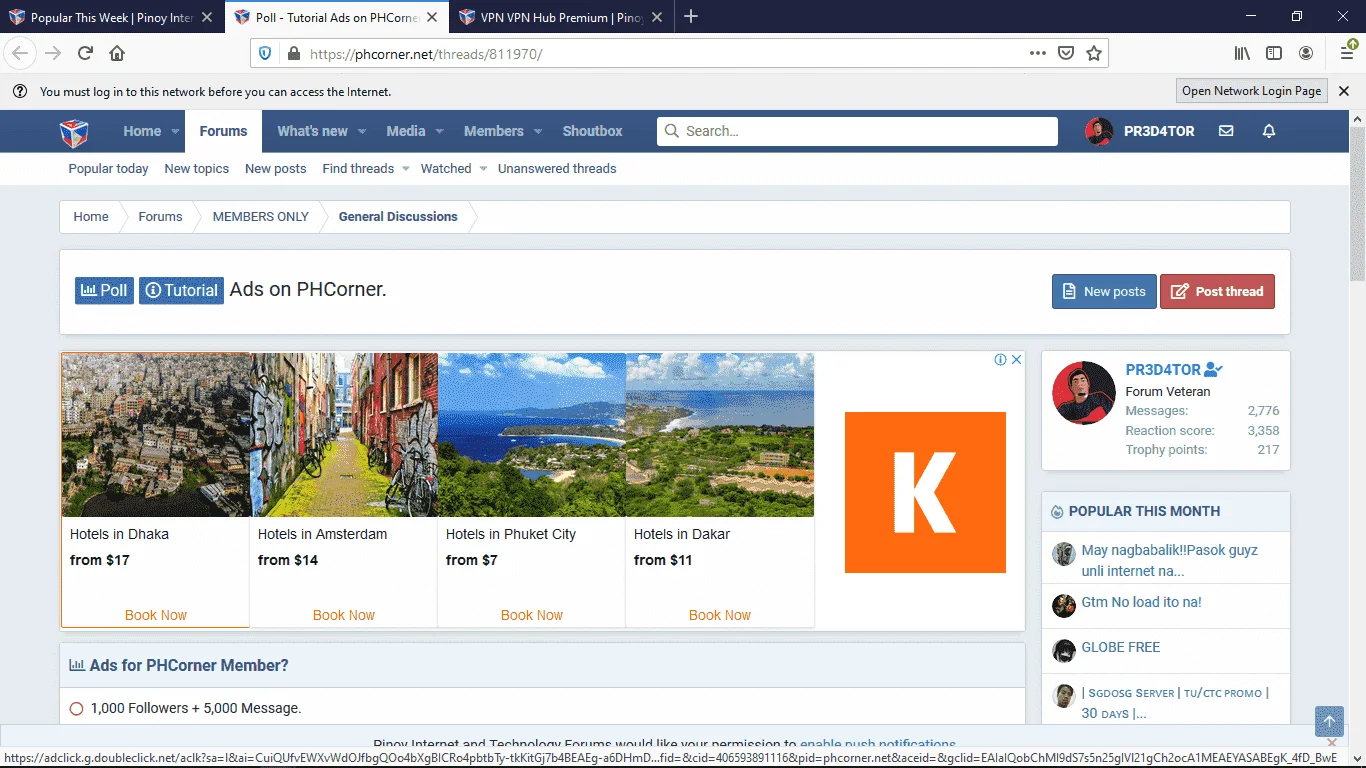Screen dimensions: 1366x768
Task: Open the Firefox hamburger menu
Action: pos(1347,53)
